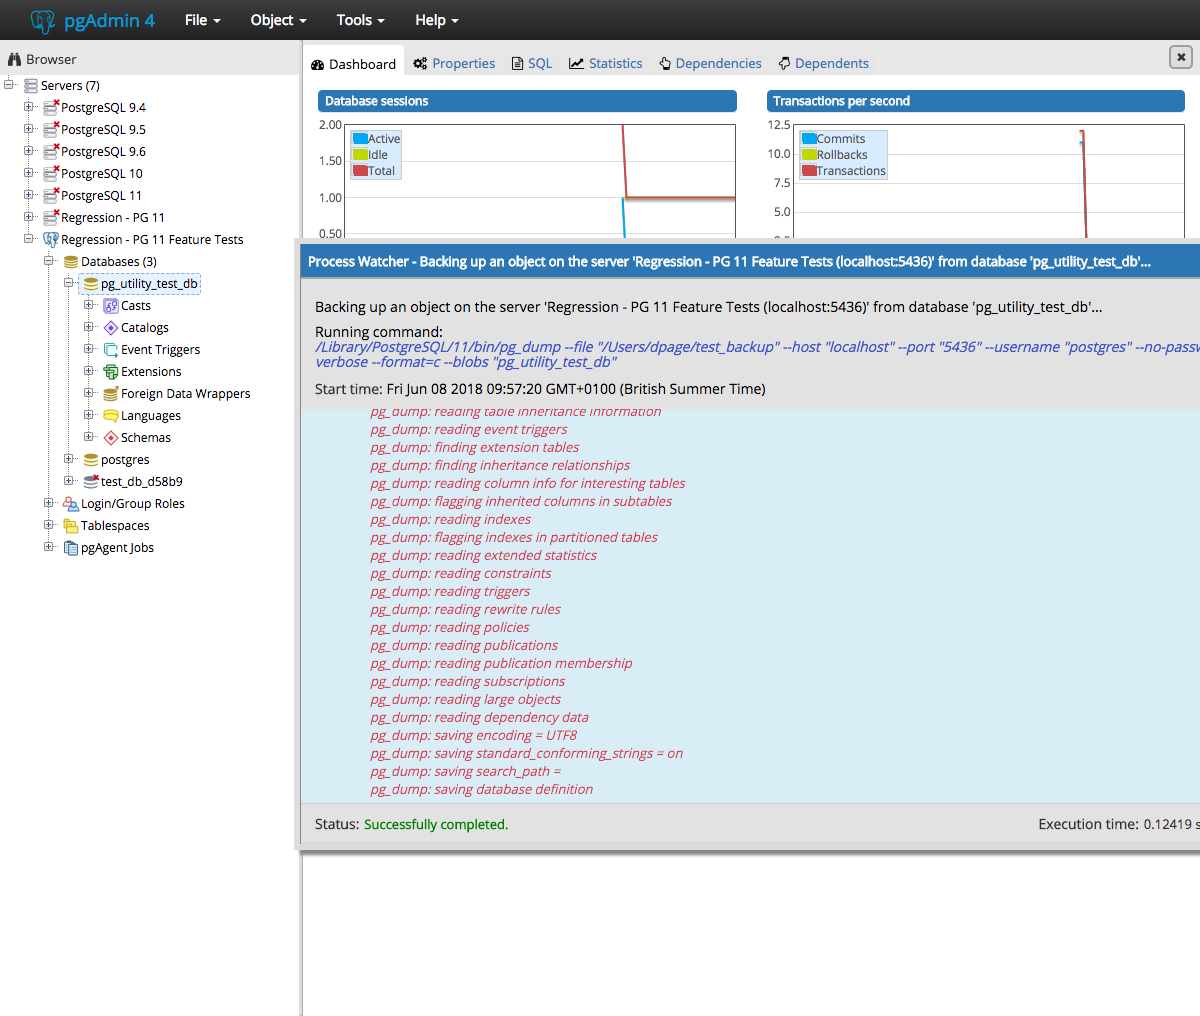
Task: Switch to the Statistics tab
Action: (606, 63)
